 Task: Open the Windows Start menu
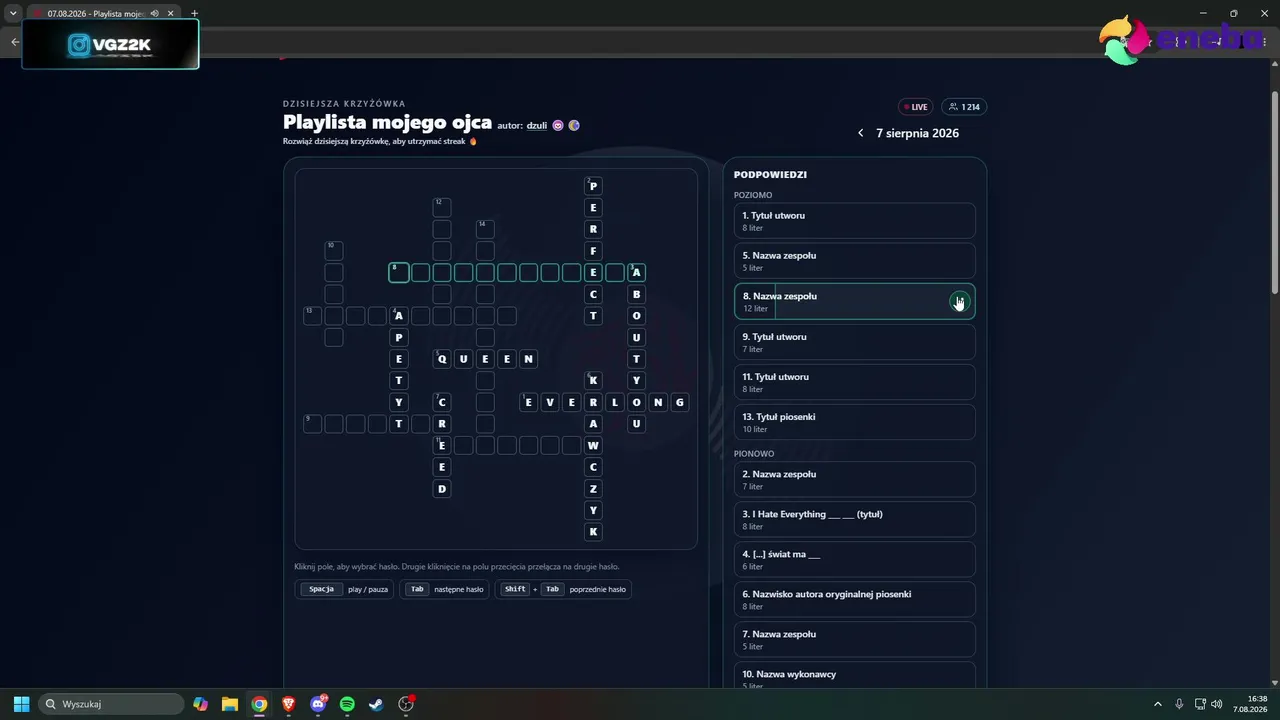(21, 704)
